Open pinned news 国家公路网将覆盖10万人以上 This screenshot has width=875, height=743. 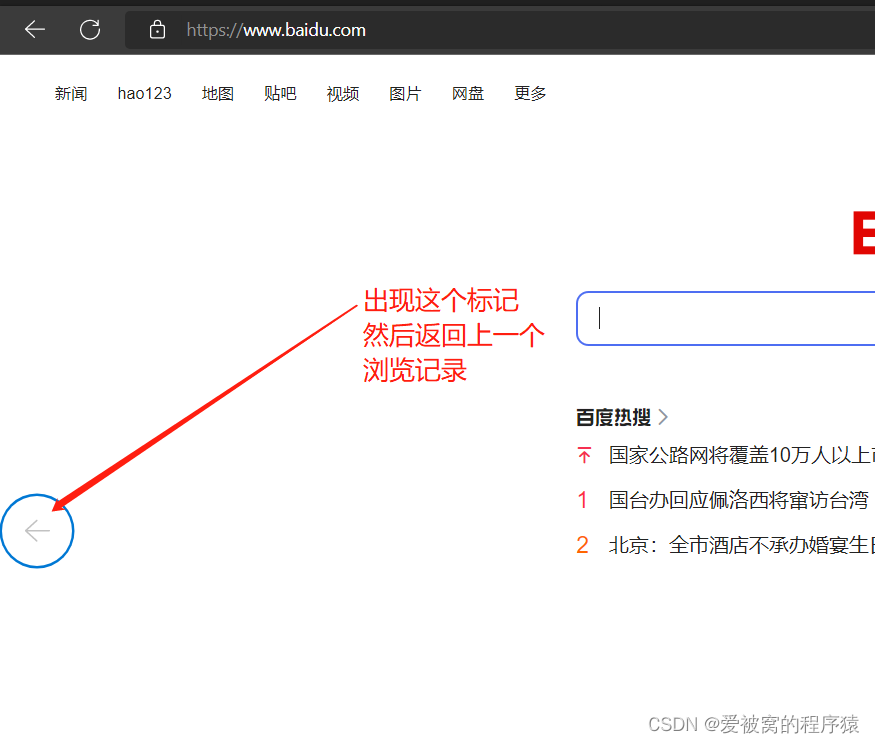742,455
